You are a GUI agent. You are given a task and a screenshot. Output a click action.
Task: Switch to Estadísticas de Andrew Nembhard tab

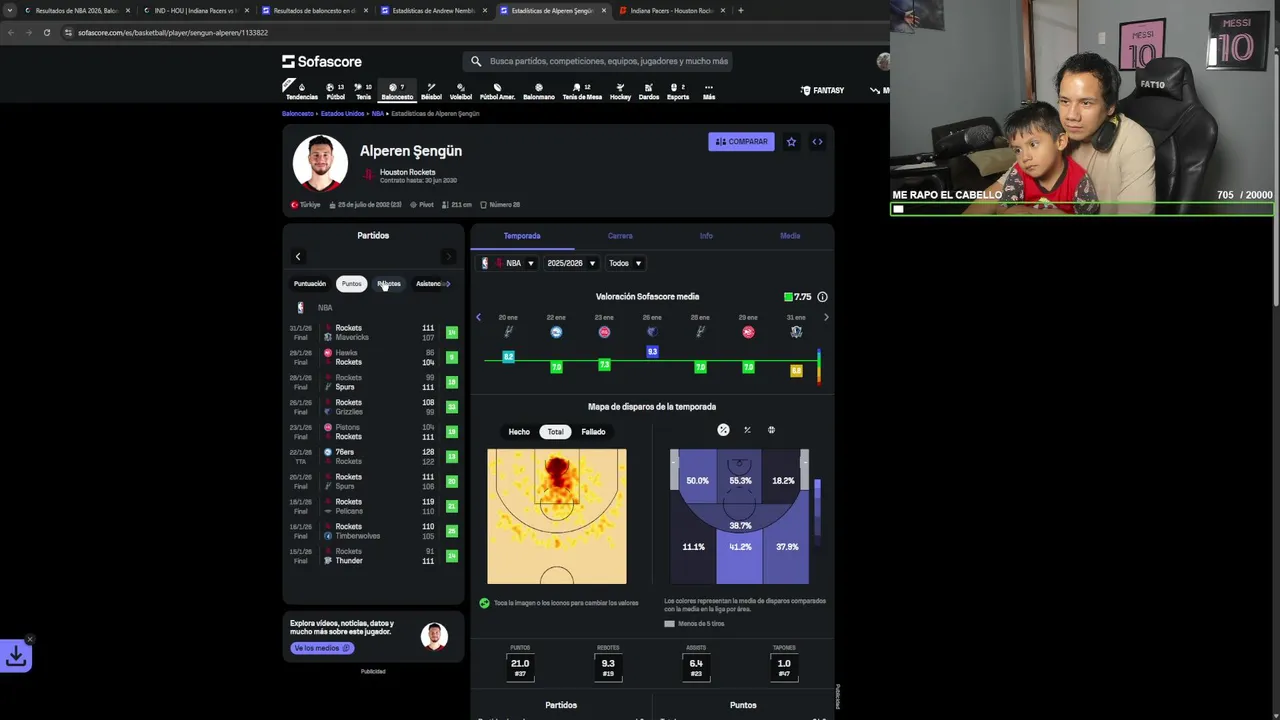433,11
